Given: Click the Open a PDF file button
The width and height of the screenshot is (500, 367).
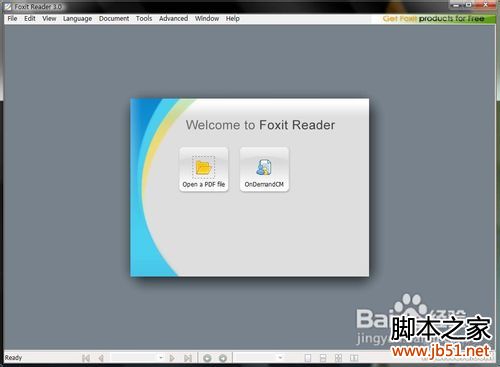Looking at the screenshot, I should click(204, 169).
